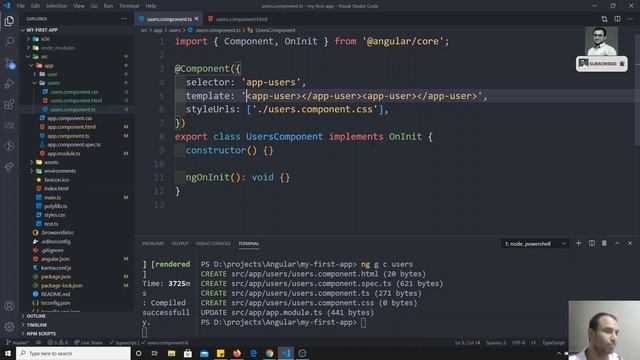Open the Extensions view
The image size is (640, 360).
tap(9, 104)
